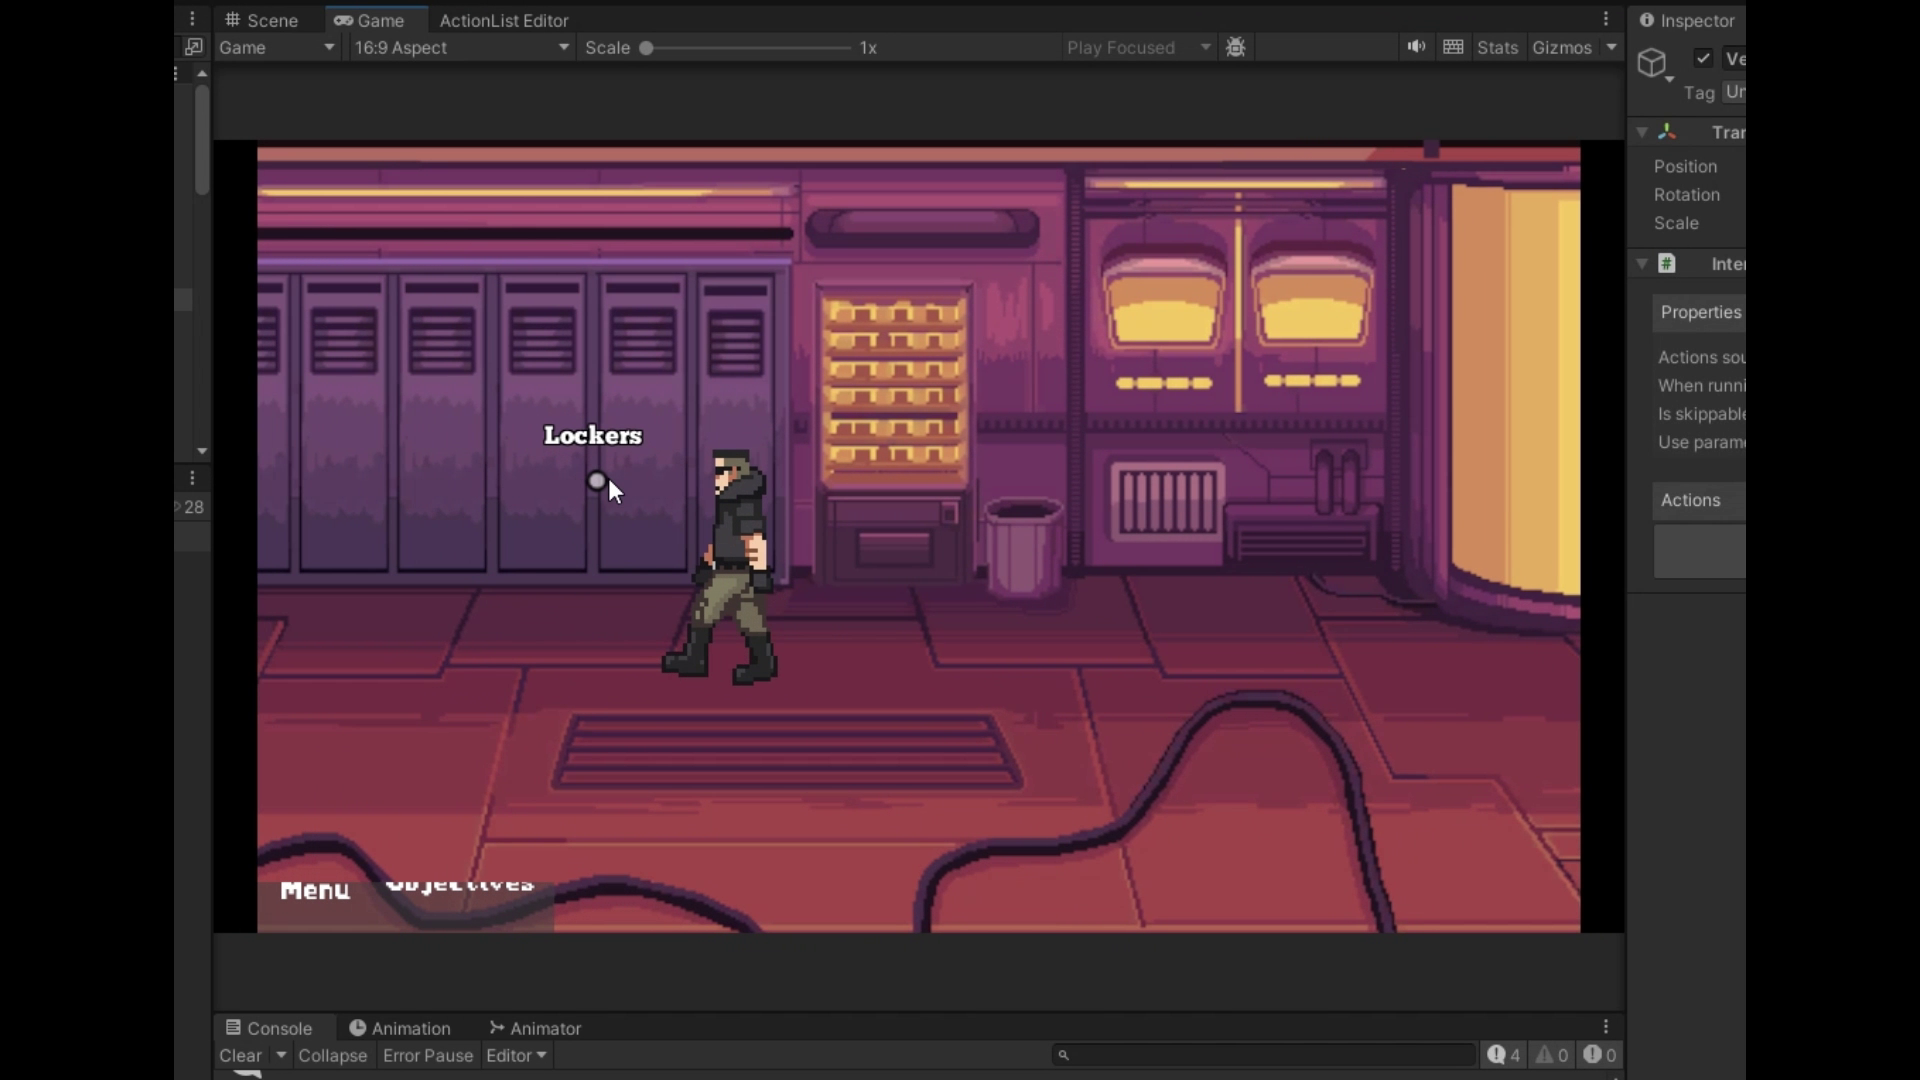Toggle warning messages count filter

[1551, 1055]
